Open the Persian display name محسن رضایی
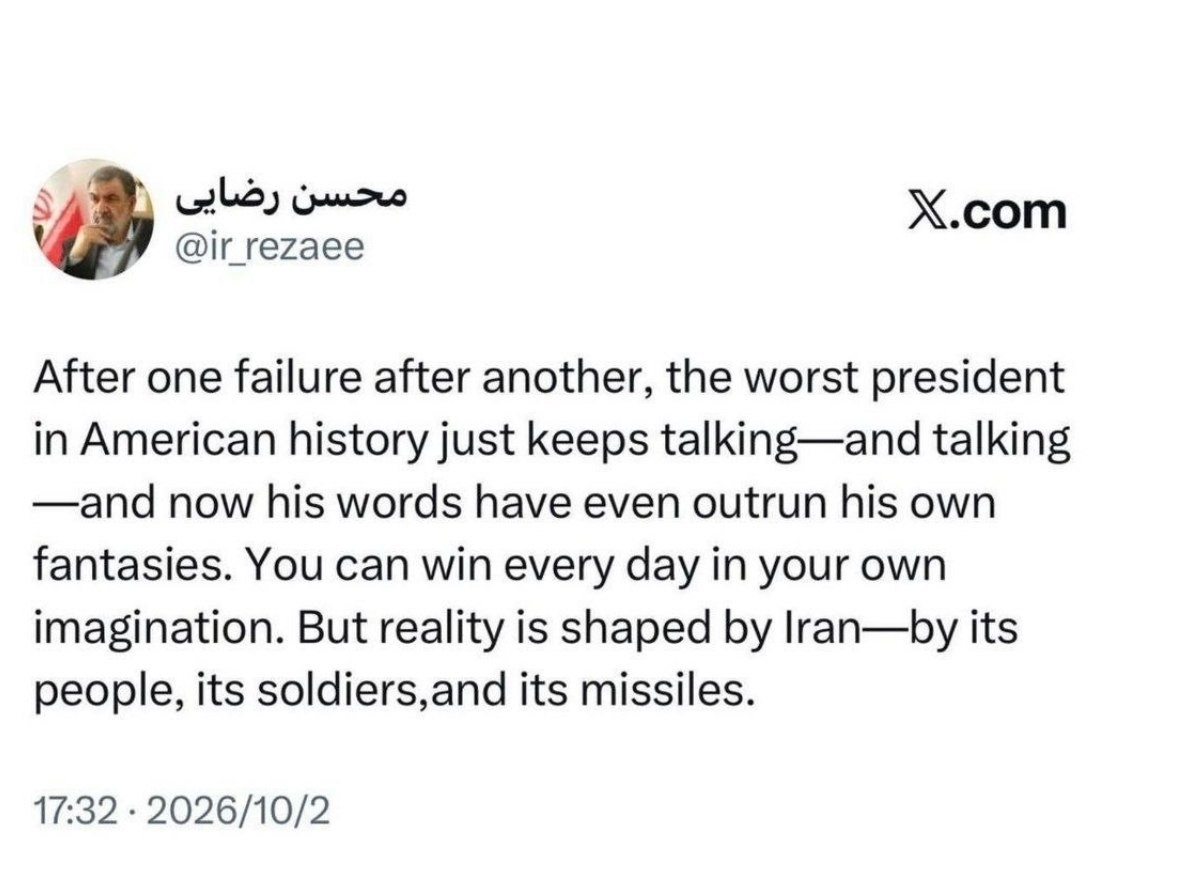Image resolution: width=1181 pixels, height=888 pixels. 291,196
